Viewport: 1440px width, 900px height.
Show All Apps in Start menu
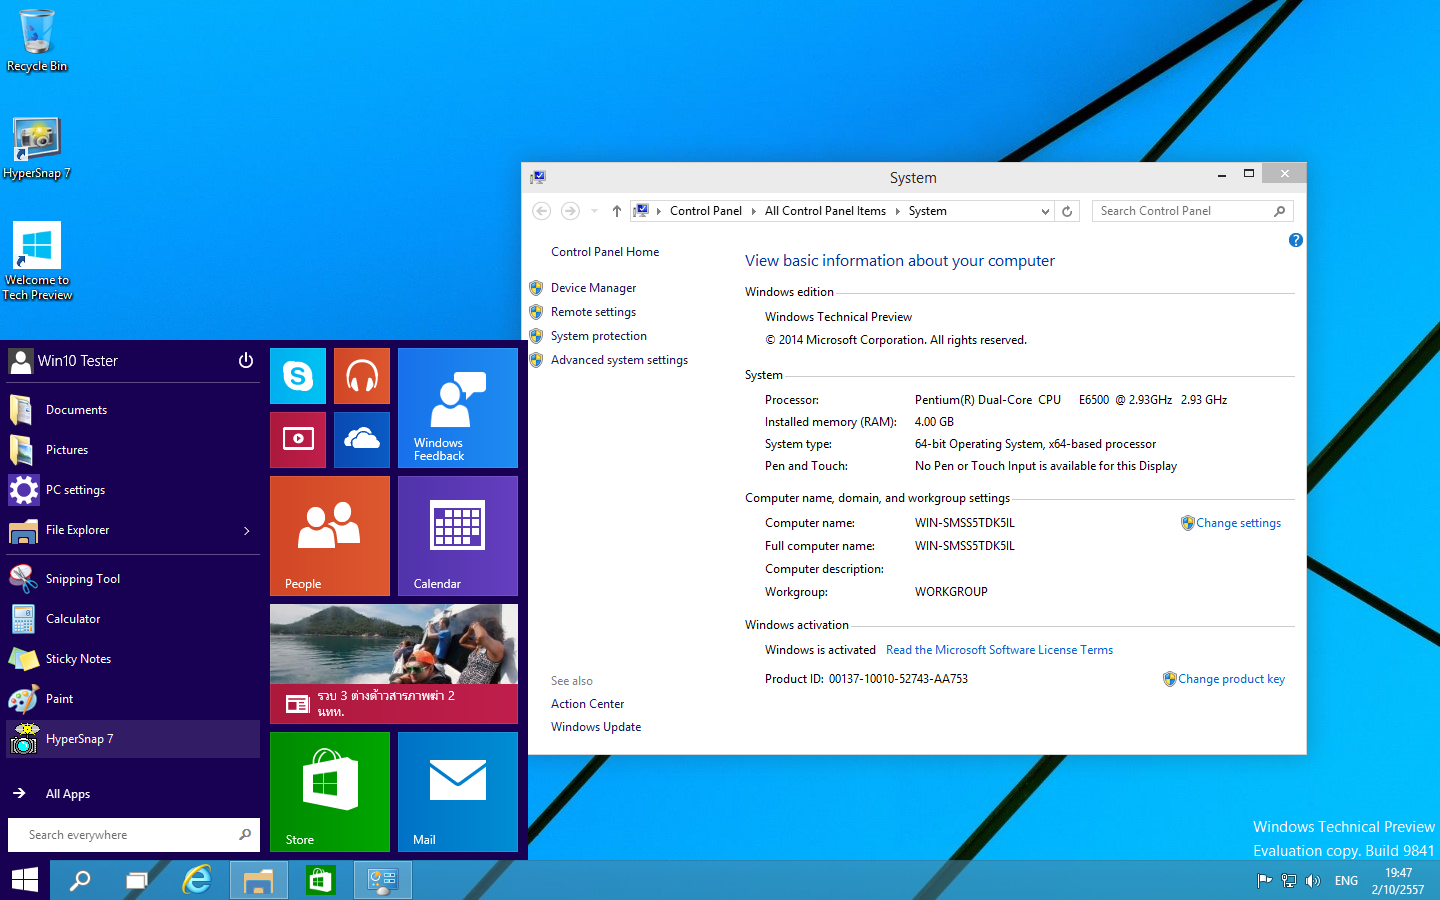pyautogui.click(x=67, y=794)
